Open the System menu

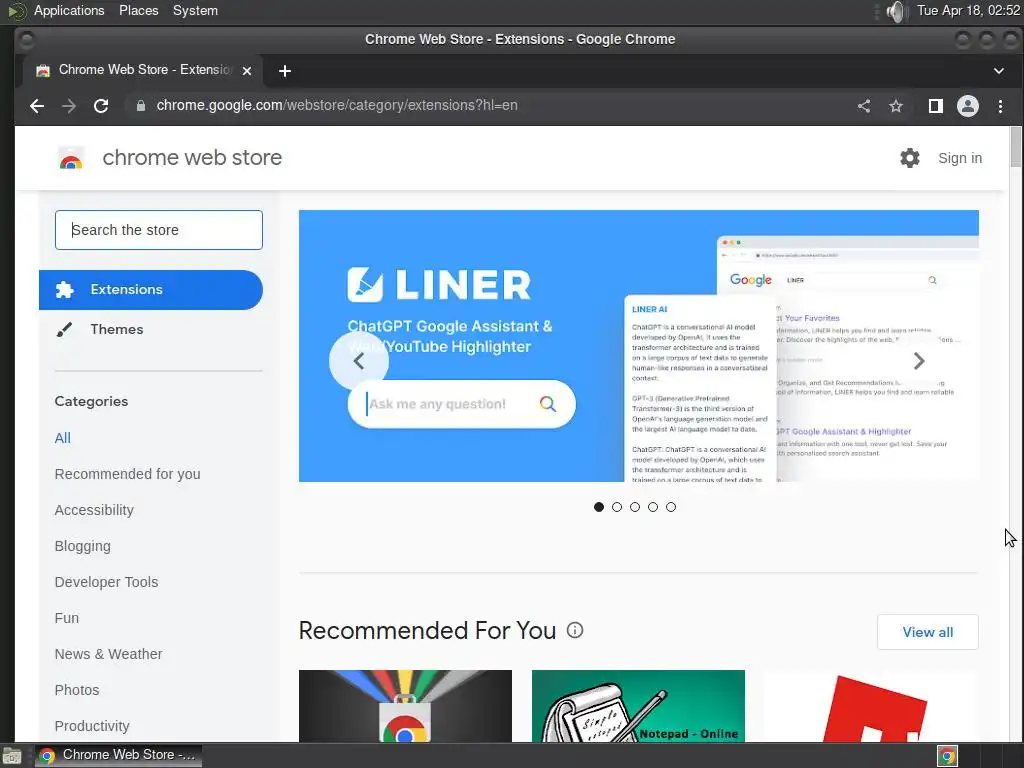click(x=195, y=11)
